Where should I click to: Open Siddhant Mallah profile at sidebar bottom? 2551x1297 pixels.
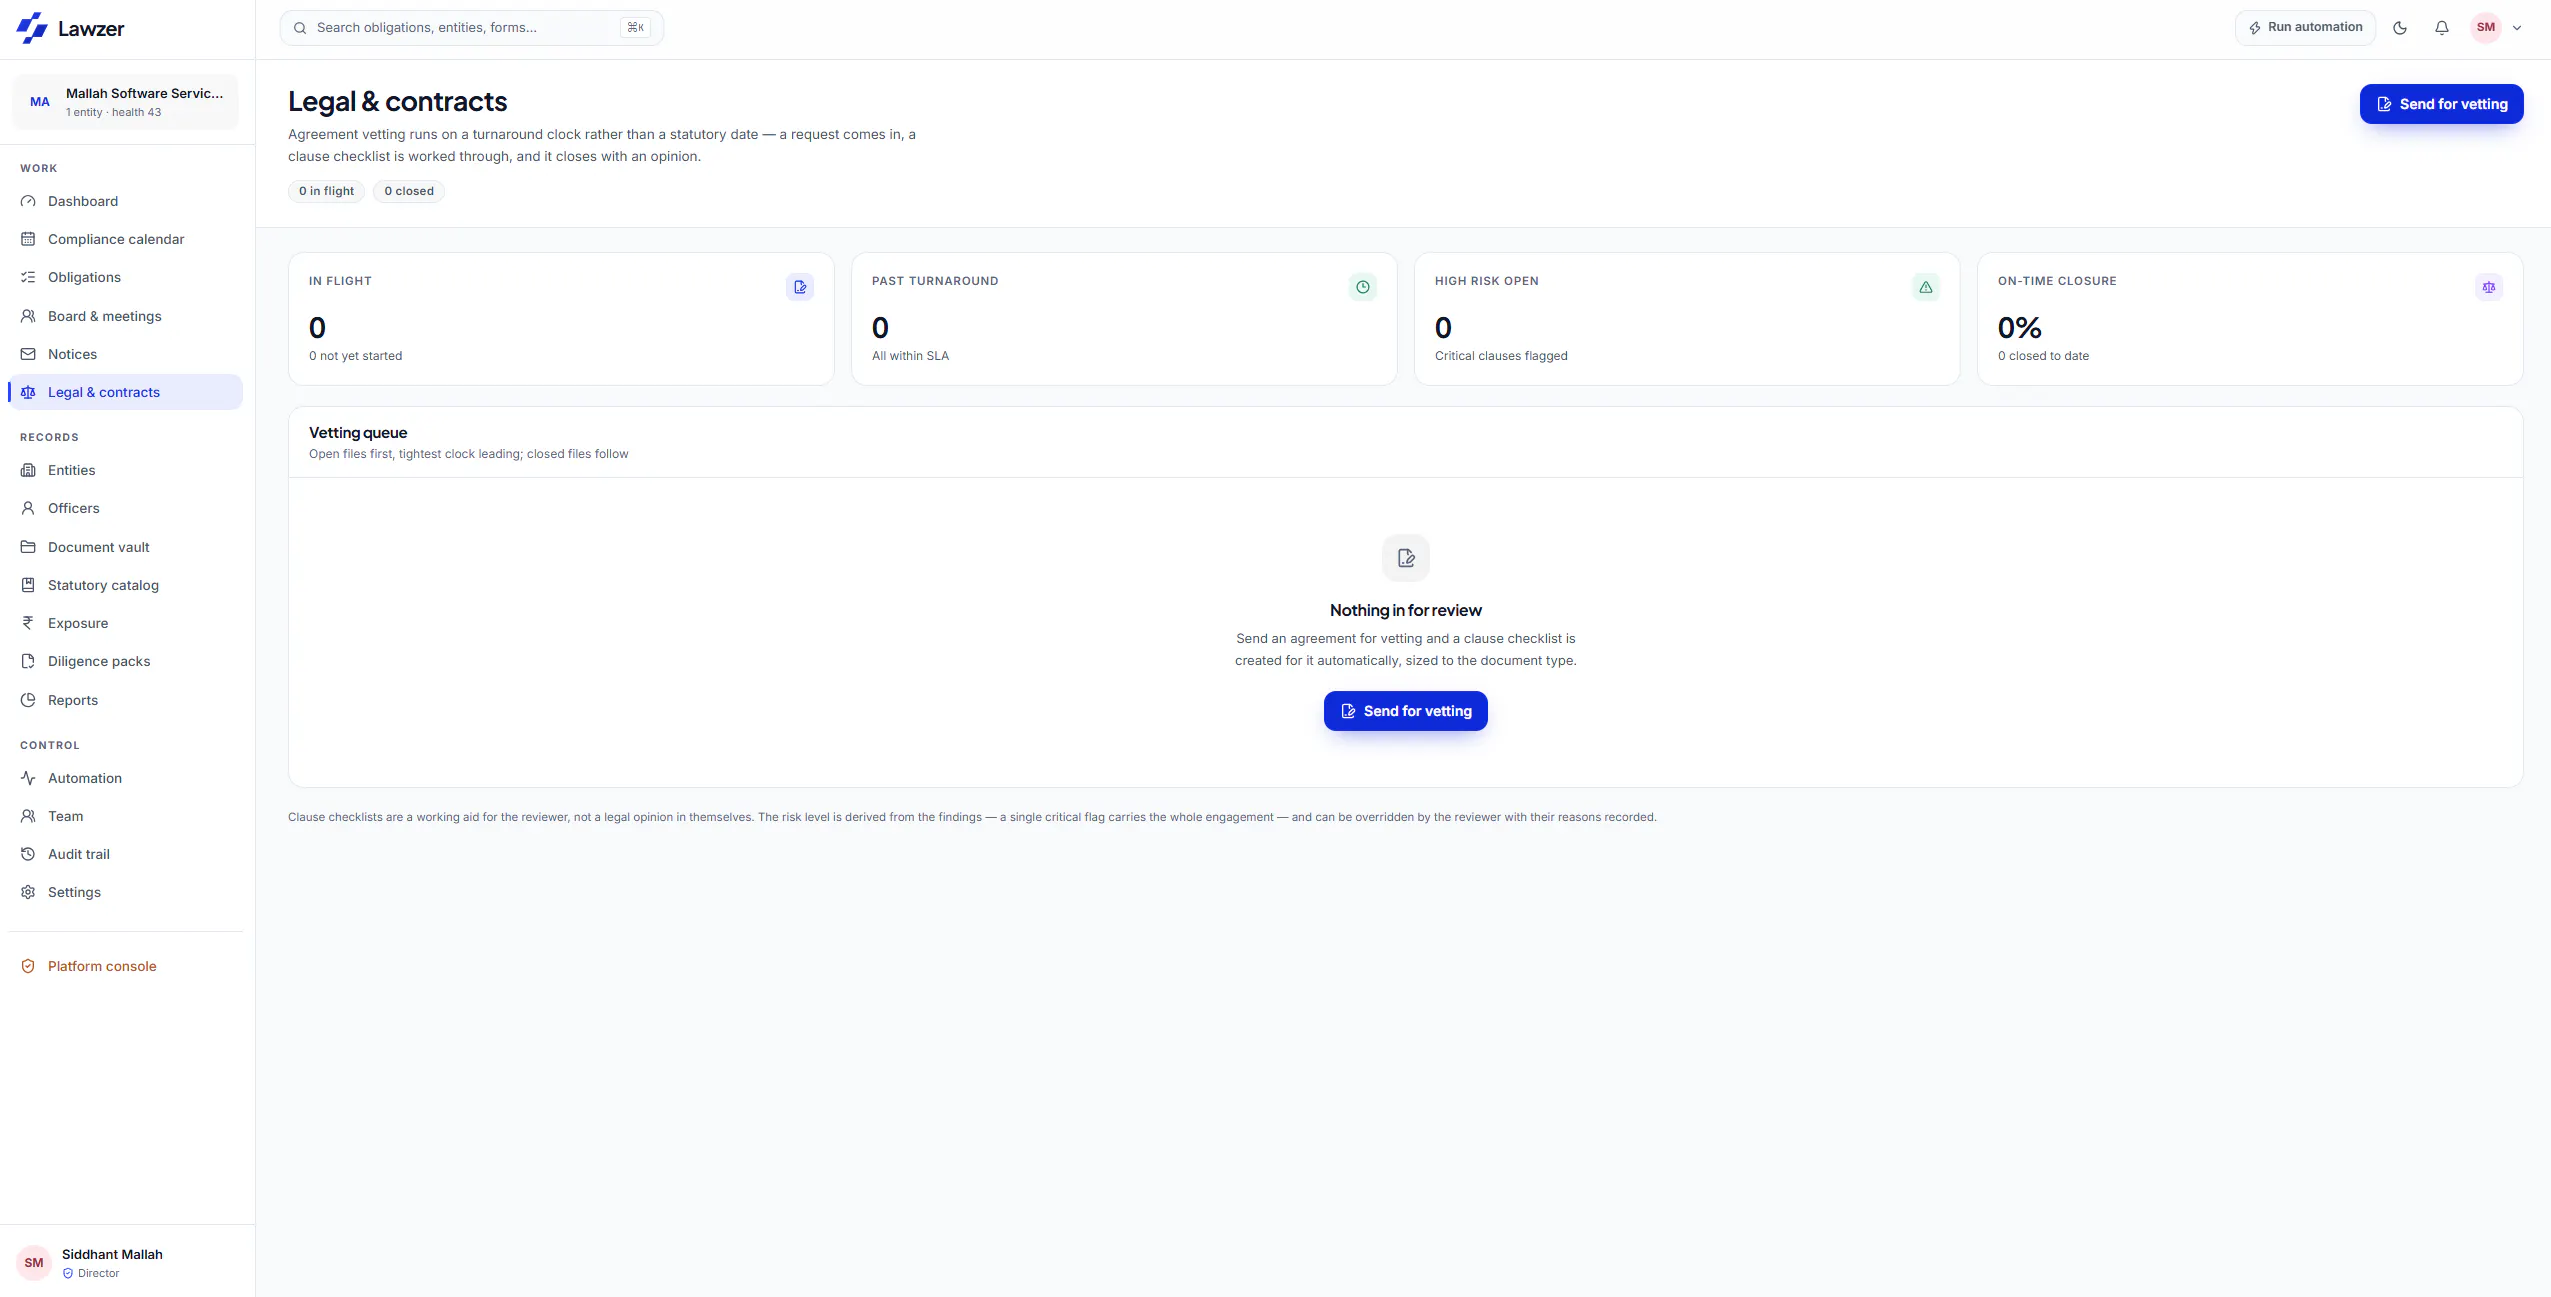127,1262
